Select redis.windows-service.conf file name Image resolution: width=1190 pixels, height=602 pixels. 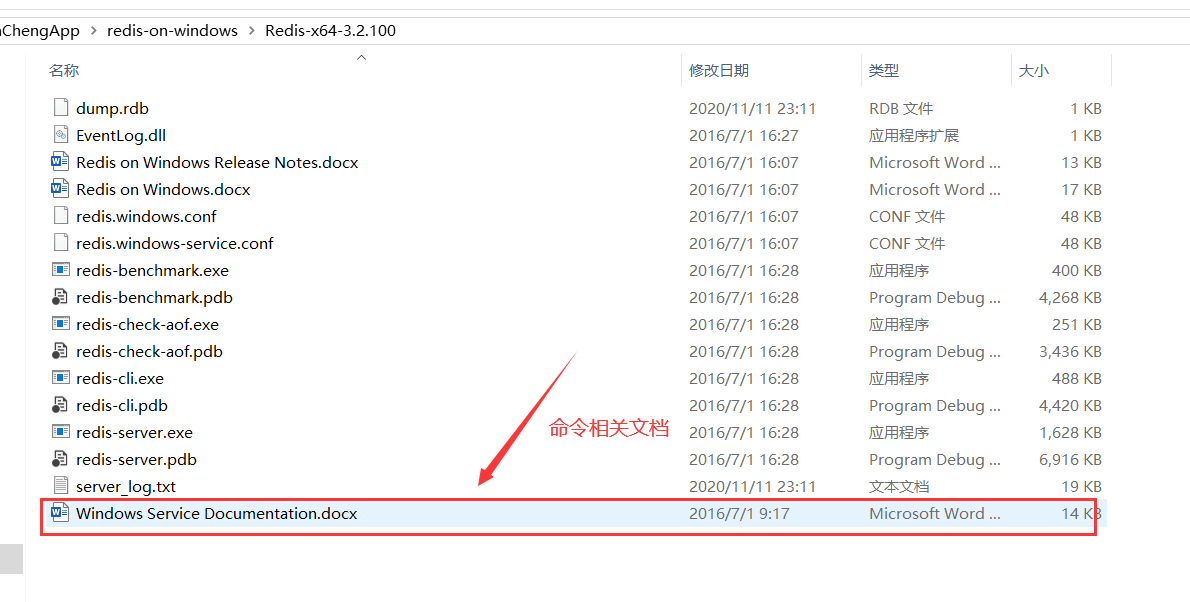175,244
